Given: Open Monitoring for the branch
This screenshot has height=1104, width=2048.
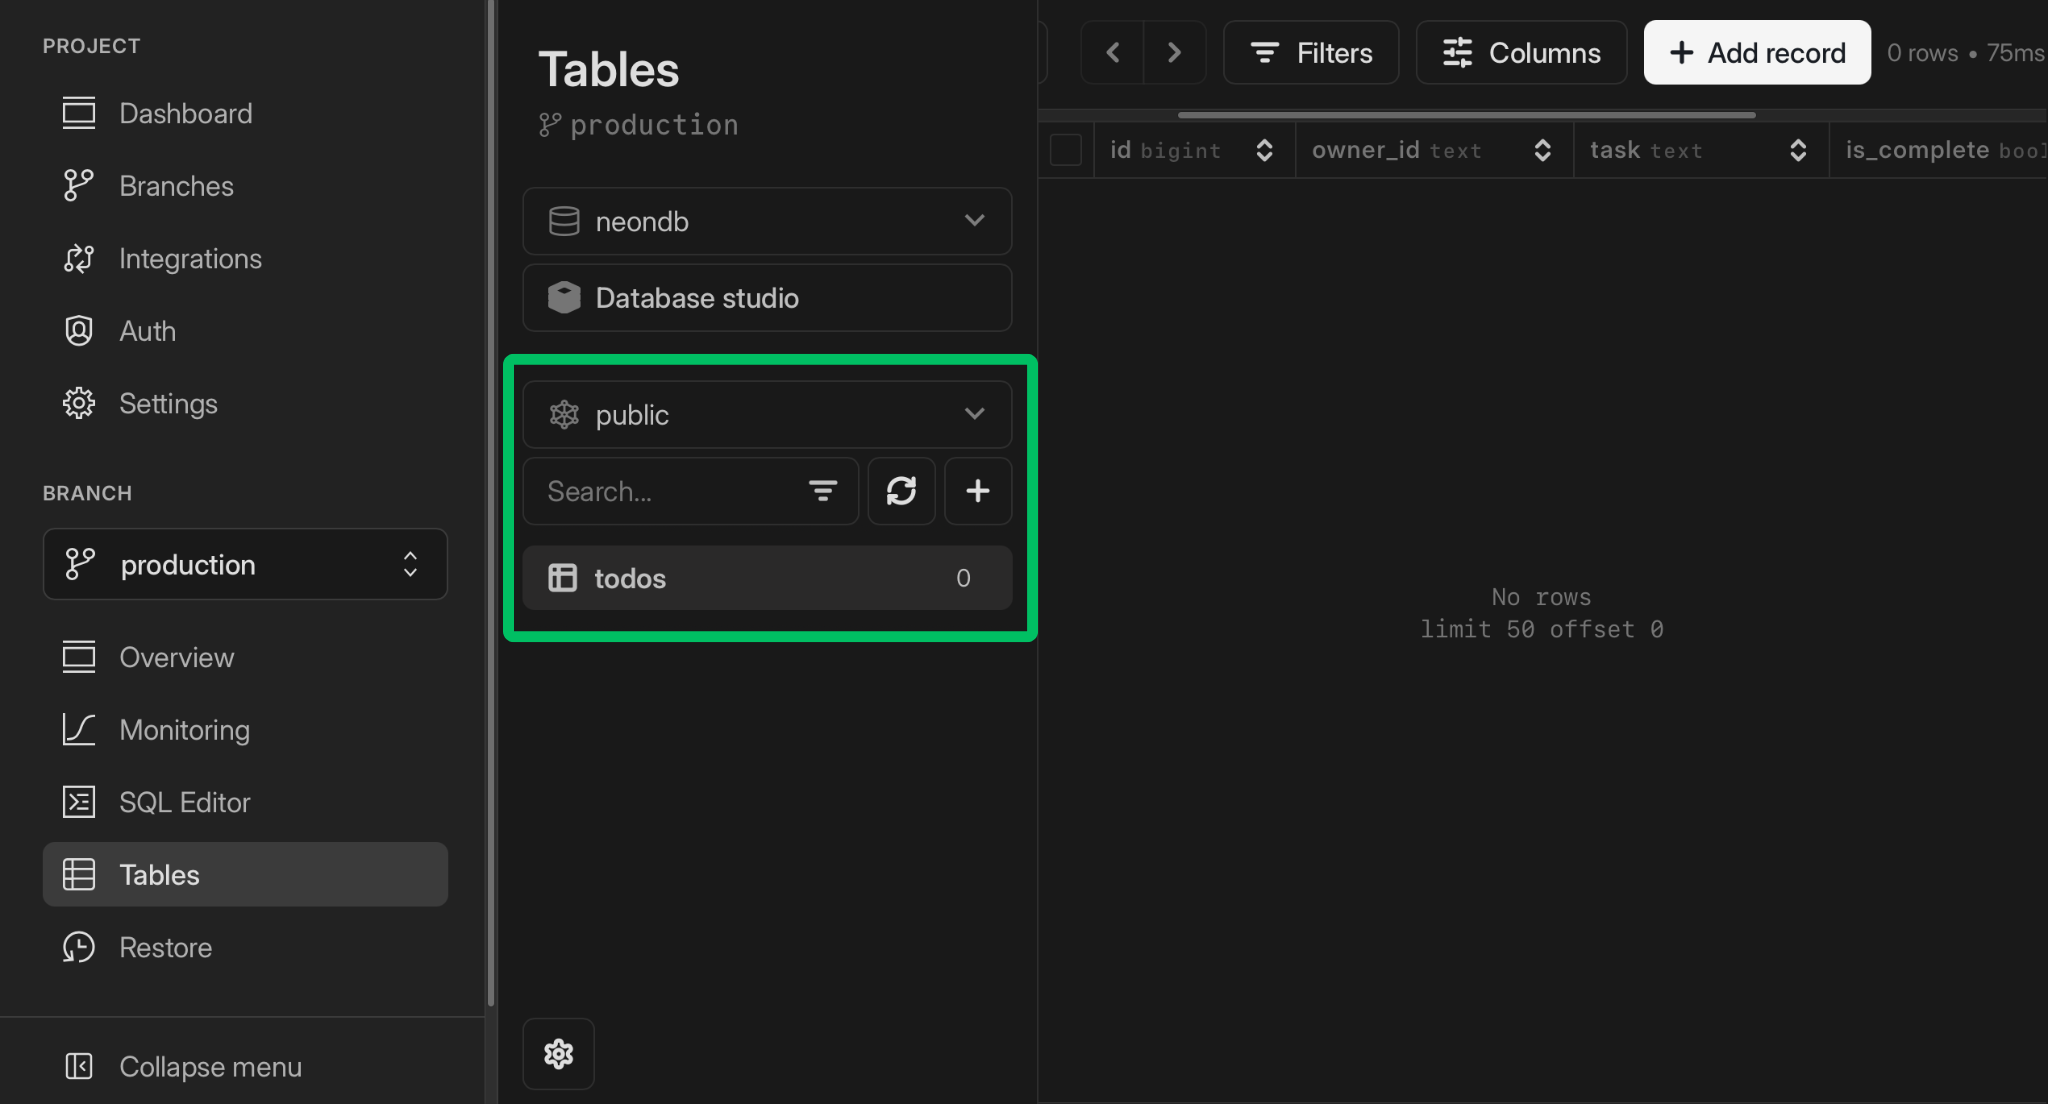Looking at the screenshot, I should pos(184,729).
